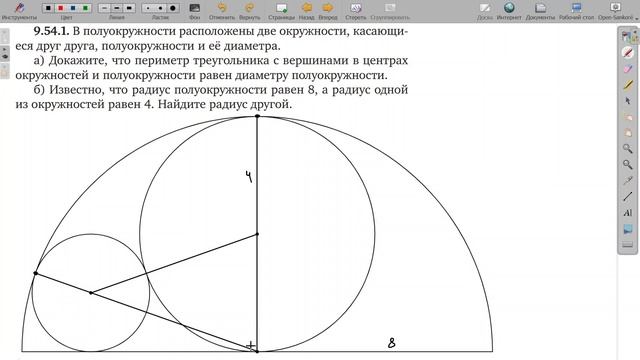Viewport: 640px width, 360px height.
Task: Select the Line drawing tool
Action: (628, 197)
